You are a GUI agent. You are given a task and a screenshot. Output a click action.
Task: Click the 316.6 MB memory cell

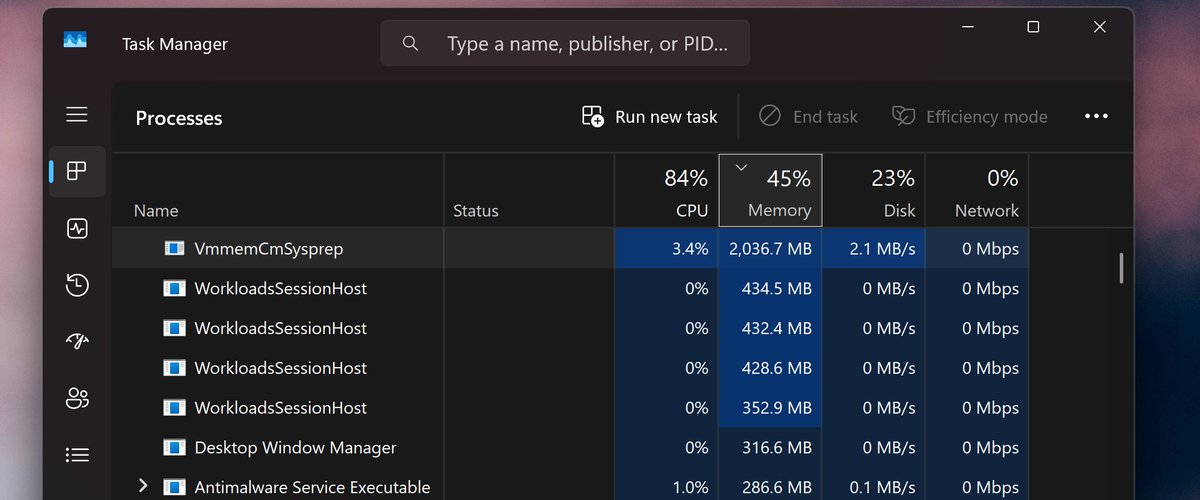(x=770, y=448)
